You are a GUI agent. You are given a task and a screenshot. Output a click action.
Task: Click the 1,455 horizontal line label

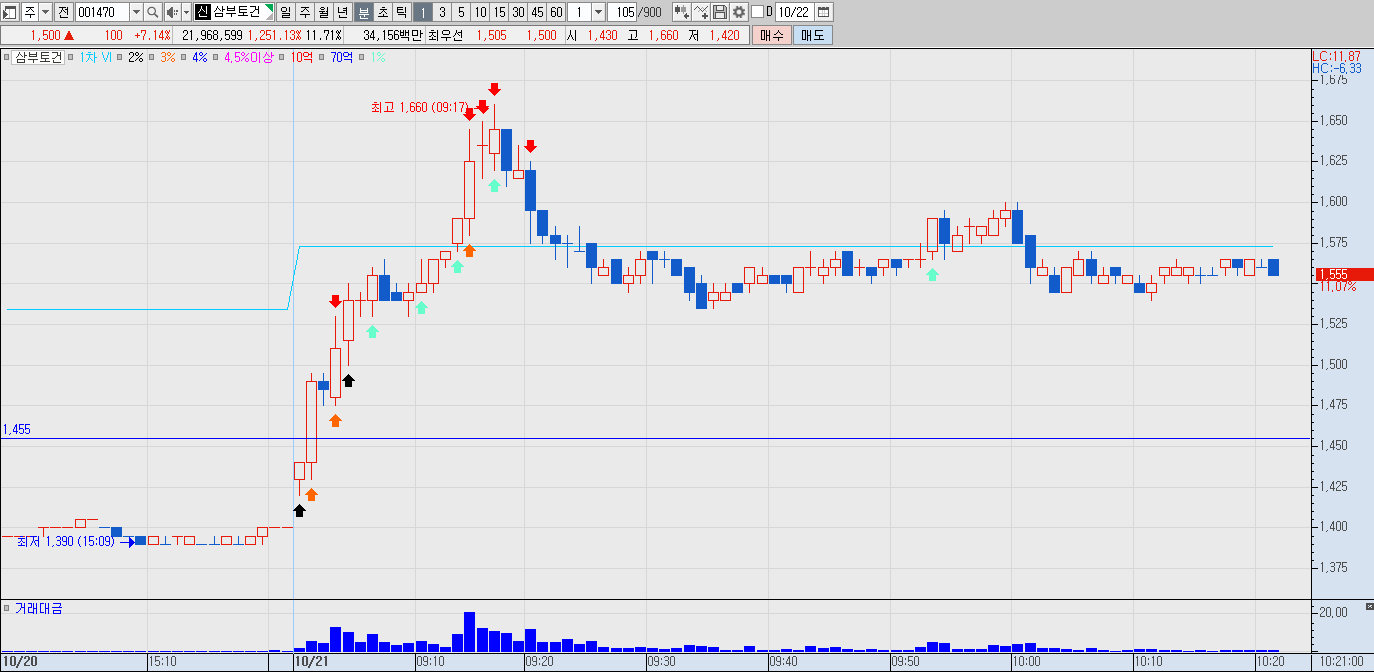(17, 429)
